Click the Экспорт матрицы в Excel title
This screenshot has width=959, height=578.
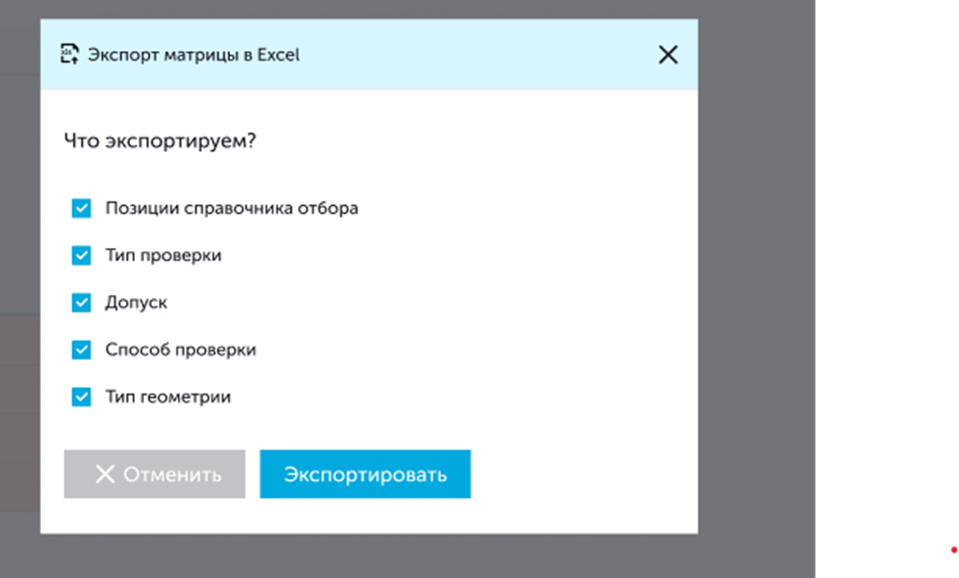coord(193,55)
